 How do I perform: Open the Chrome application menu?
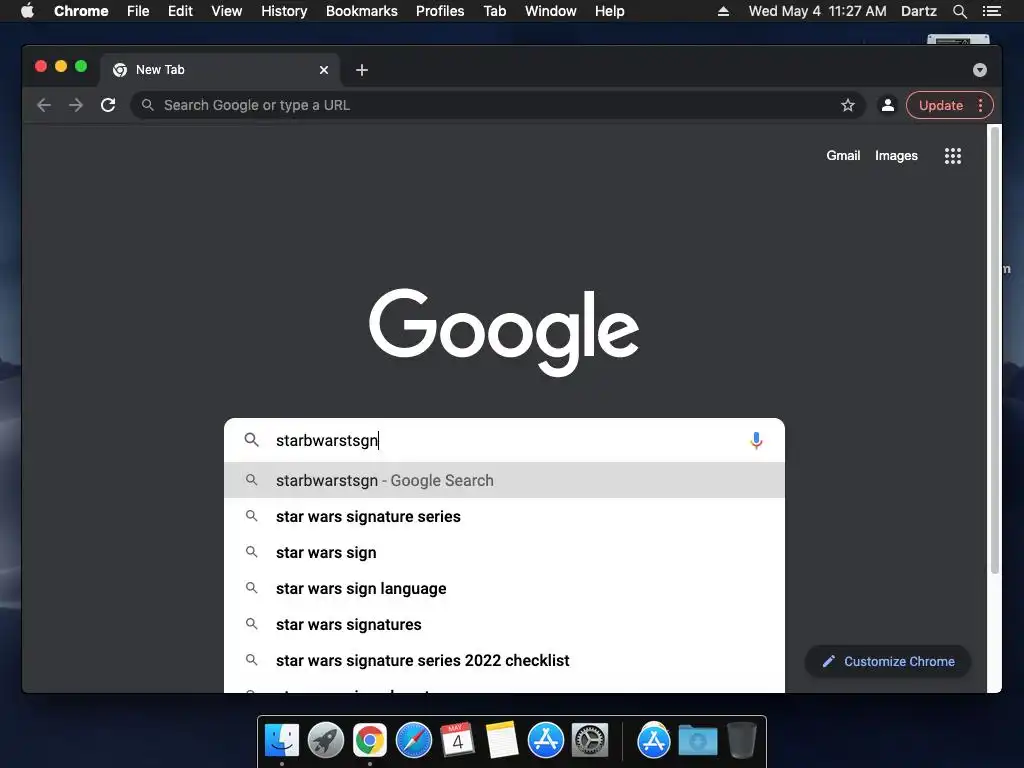pyautogui.click(x=81, y=11)
